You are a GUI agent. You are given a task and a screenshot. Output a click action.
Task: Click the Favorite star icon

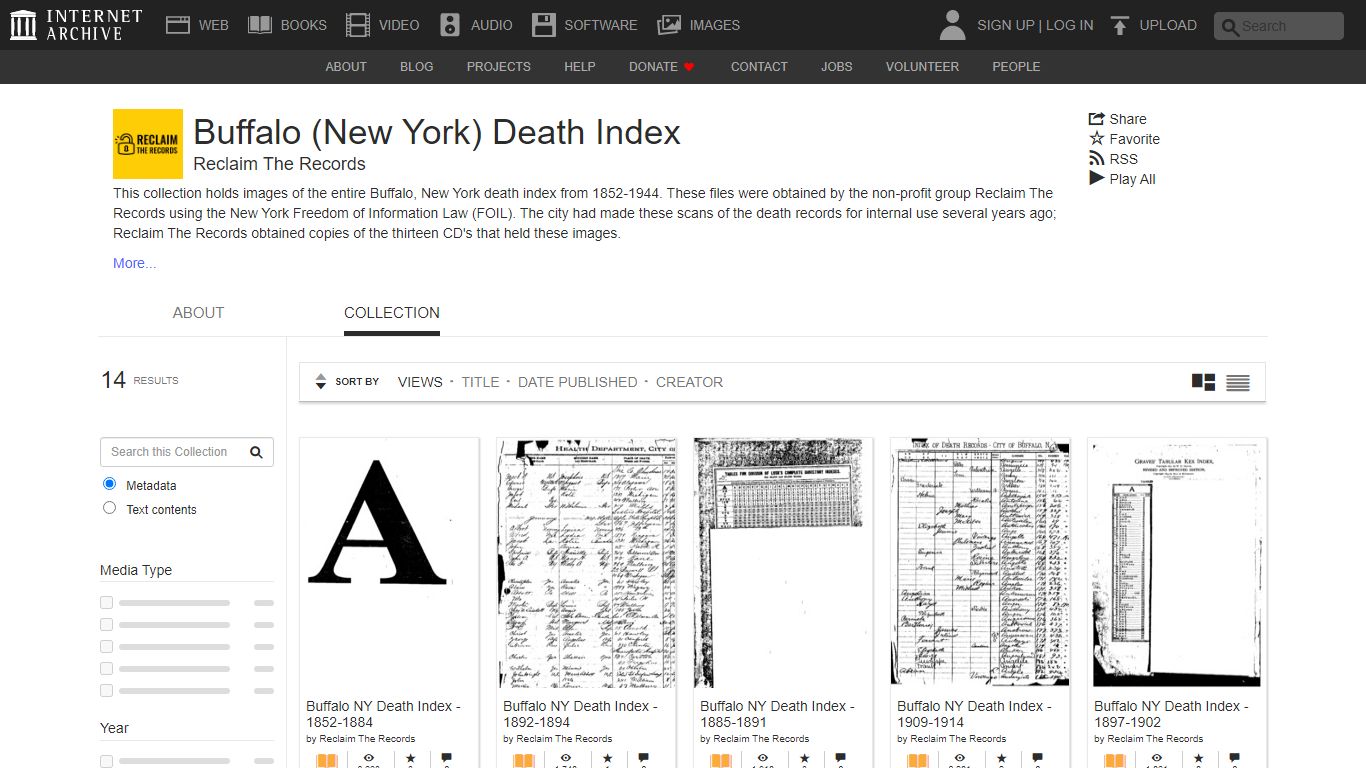click(x=1097, y=139)
